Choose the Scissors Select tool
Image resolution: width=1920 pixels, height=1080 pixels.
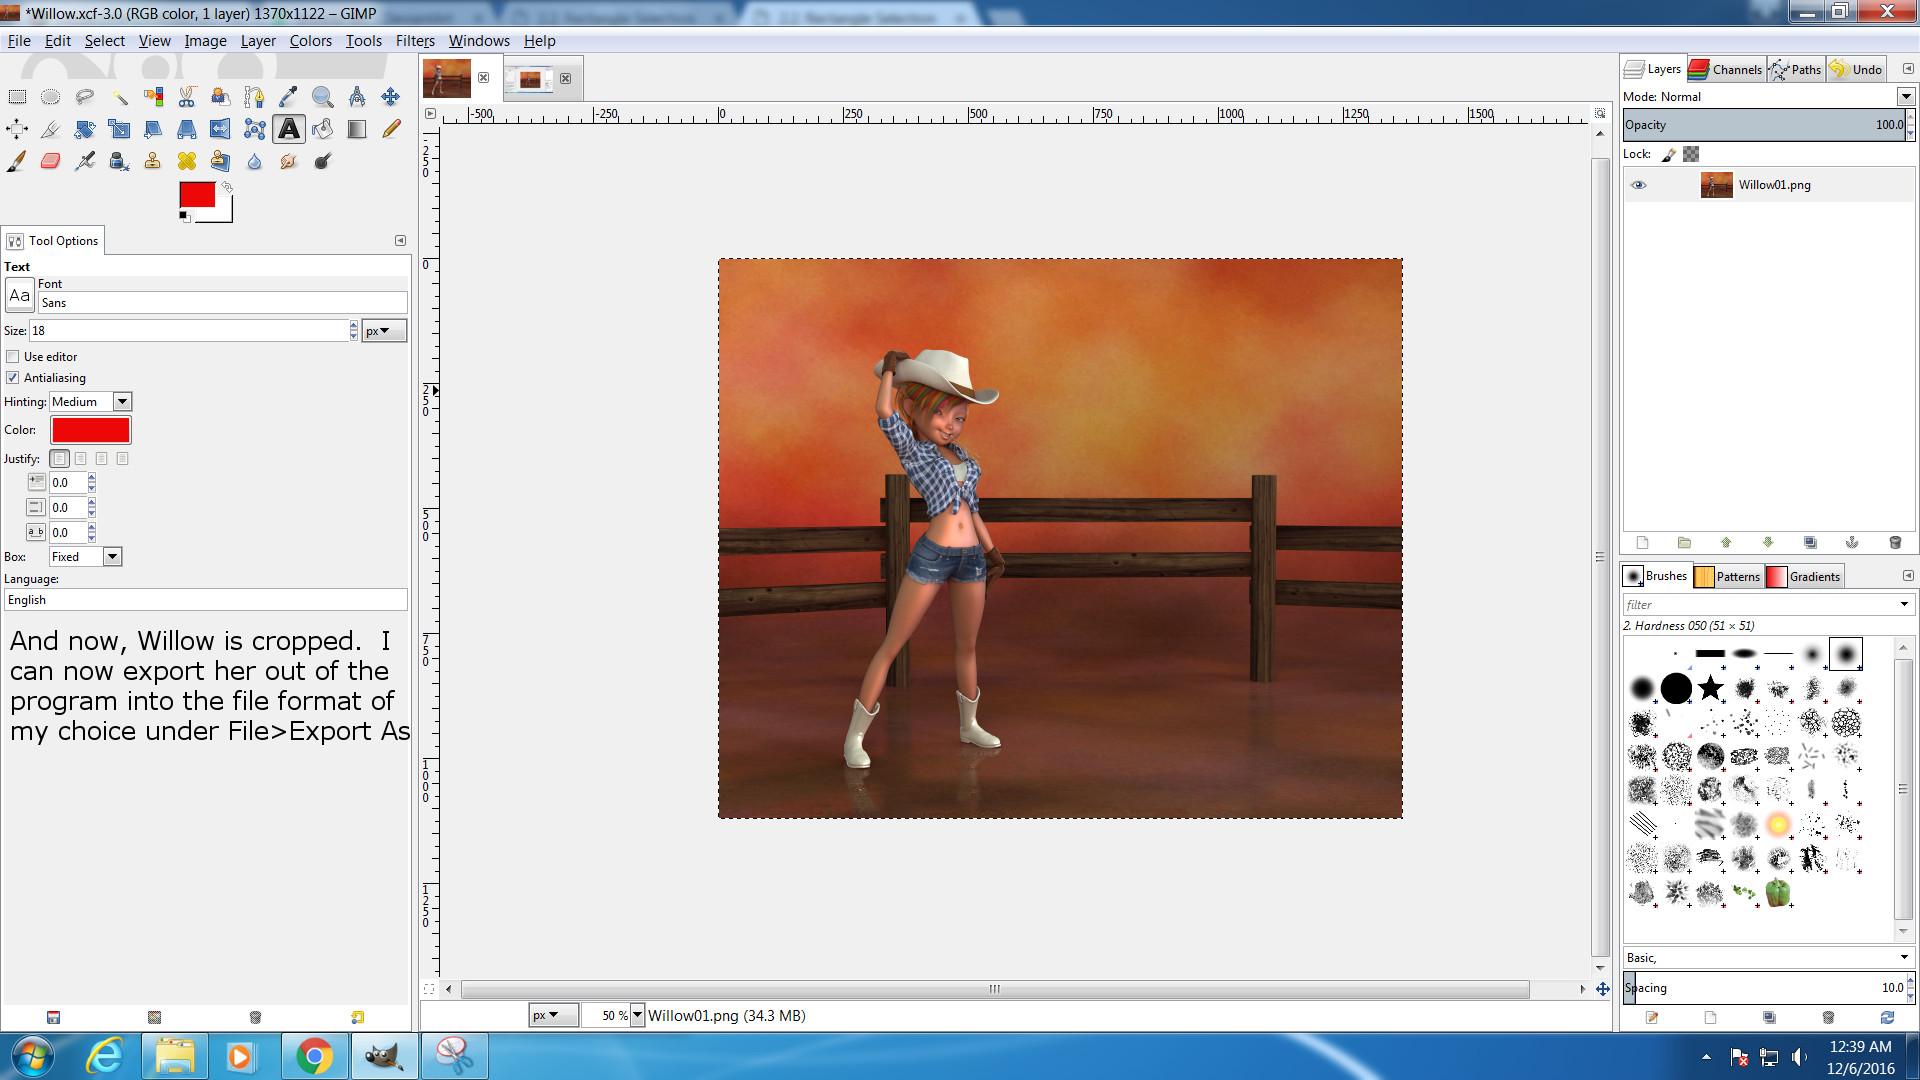pyautogui.click(x=187, y=97)
